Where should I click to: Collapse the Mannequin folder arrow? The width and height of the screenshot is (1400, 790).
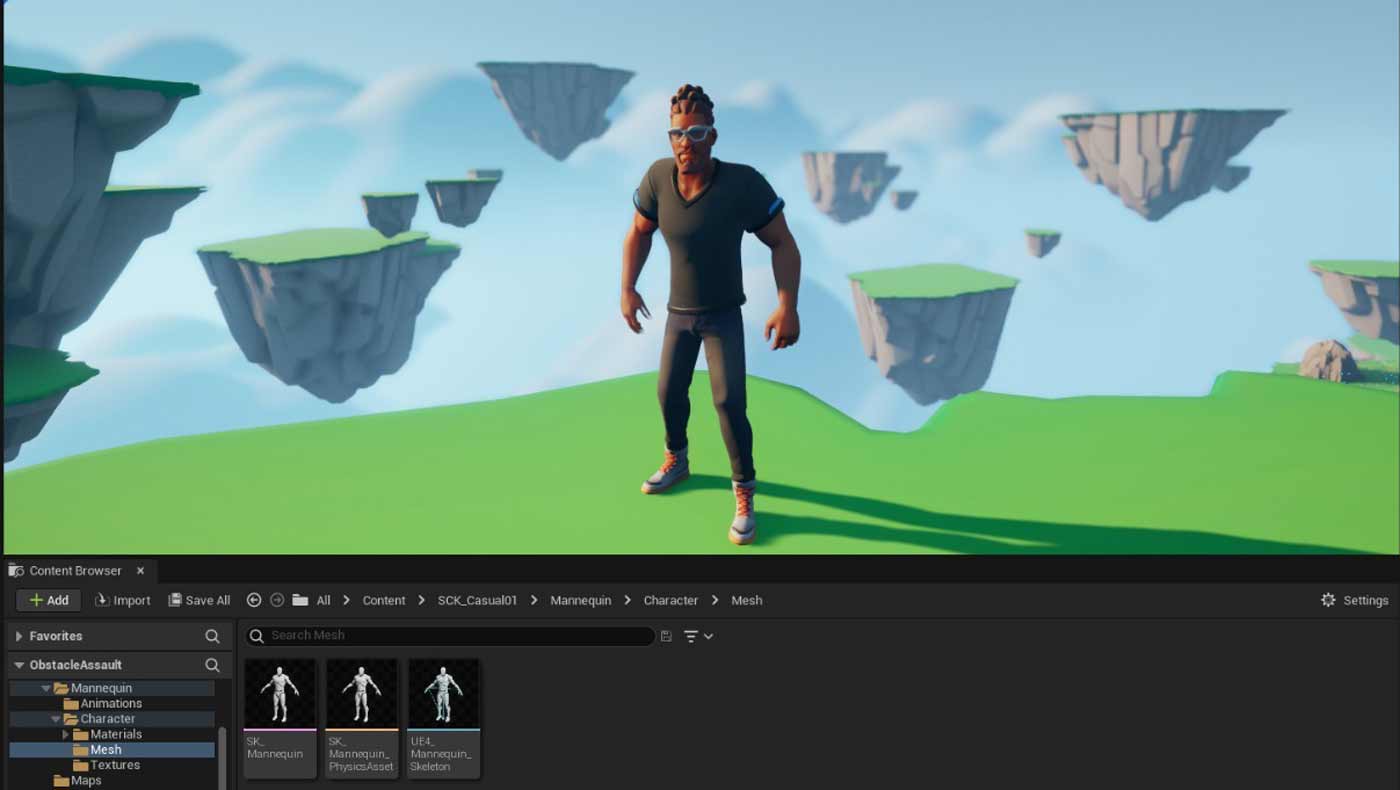46,688
